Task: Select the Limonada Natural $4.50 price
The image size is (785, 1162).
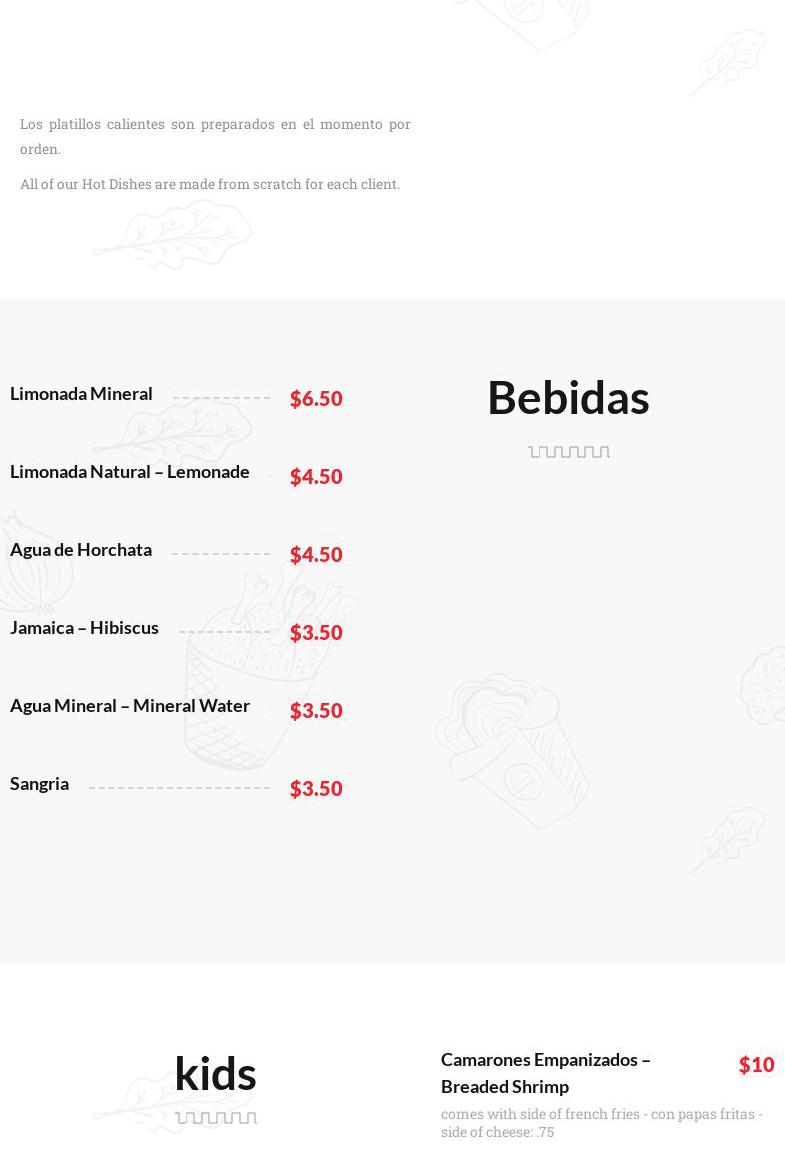Action: pyautogui.click(x=316, y=476)
